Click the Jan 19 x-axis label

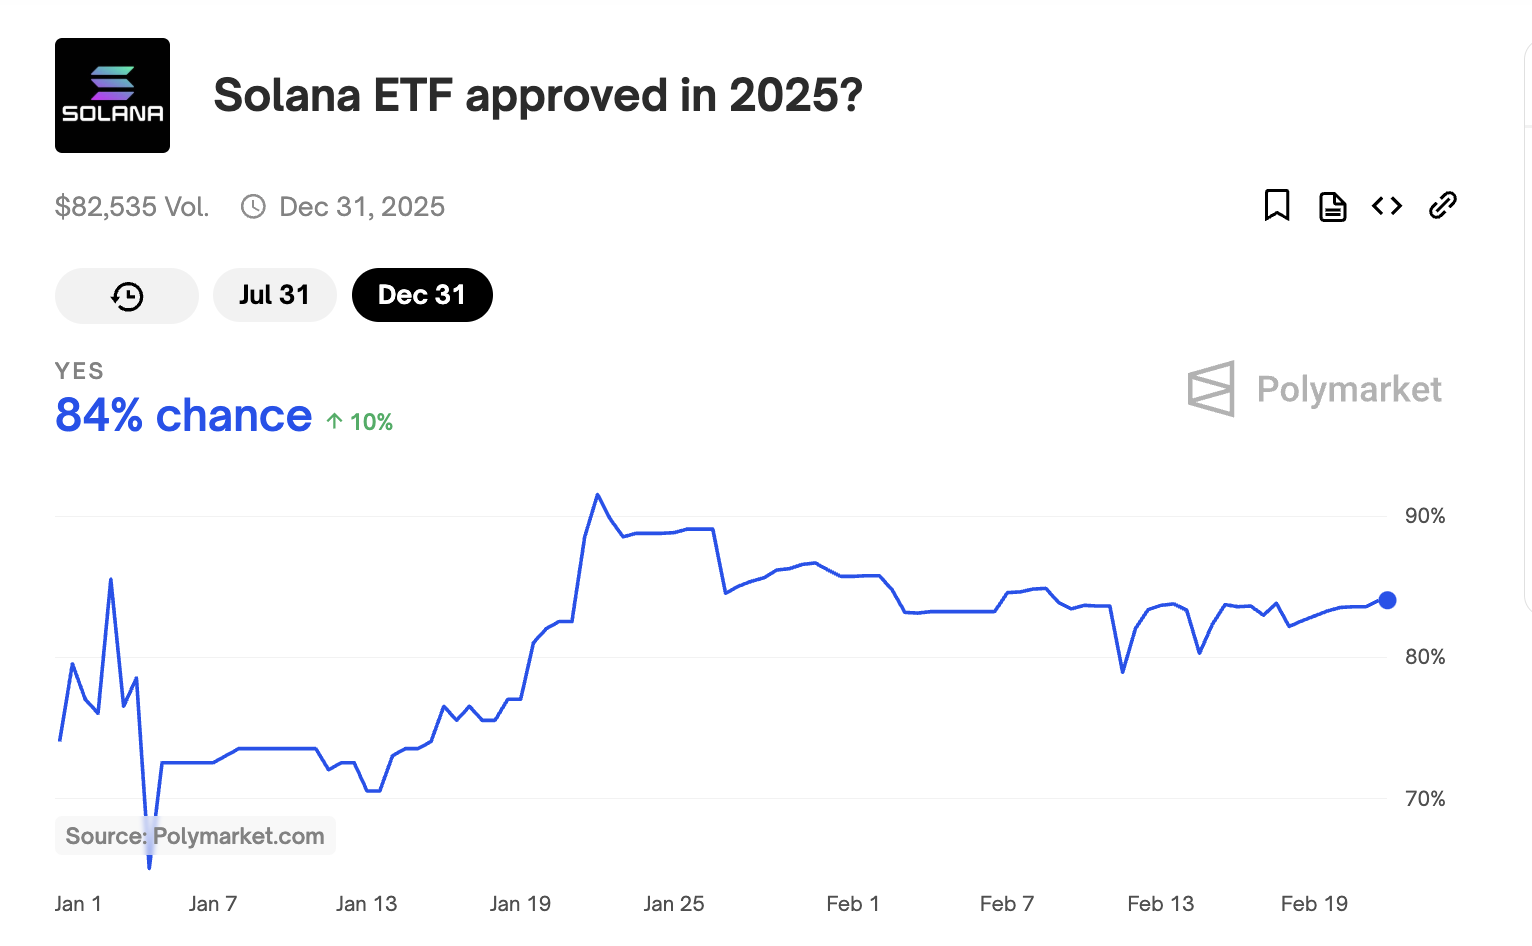(520, 904)
